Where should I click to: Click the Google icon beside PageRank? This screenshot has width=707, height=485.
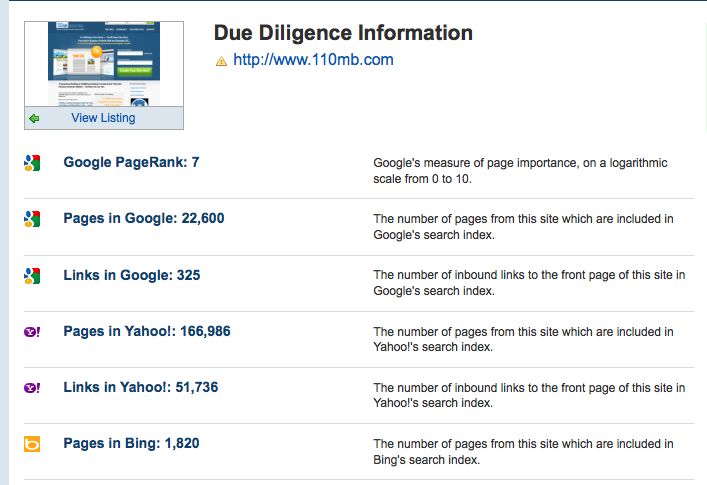32,163
